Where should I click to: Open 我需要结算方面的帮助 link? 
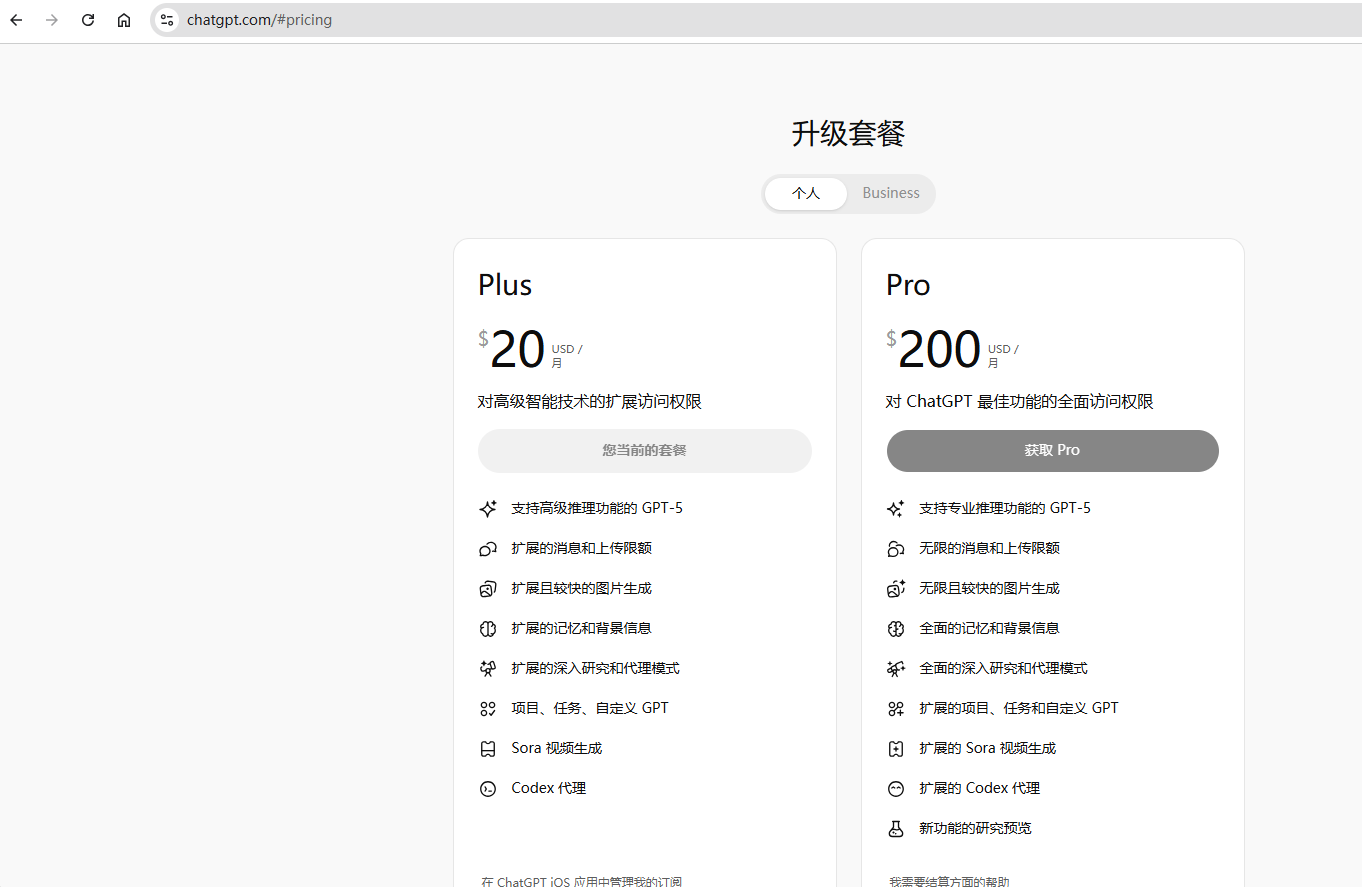tap(949, 882)
